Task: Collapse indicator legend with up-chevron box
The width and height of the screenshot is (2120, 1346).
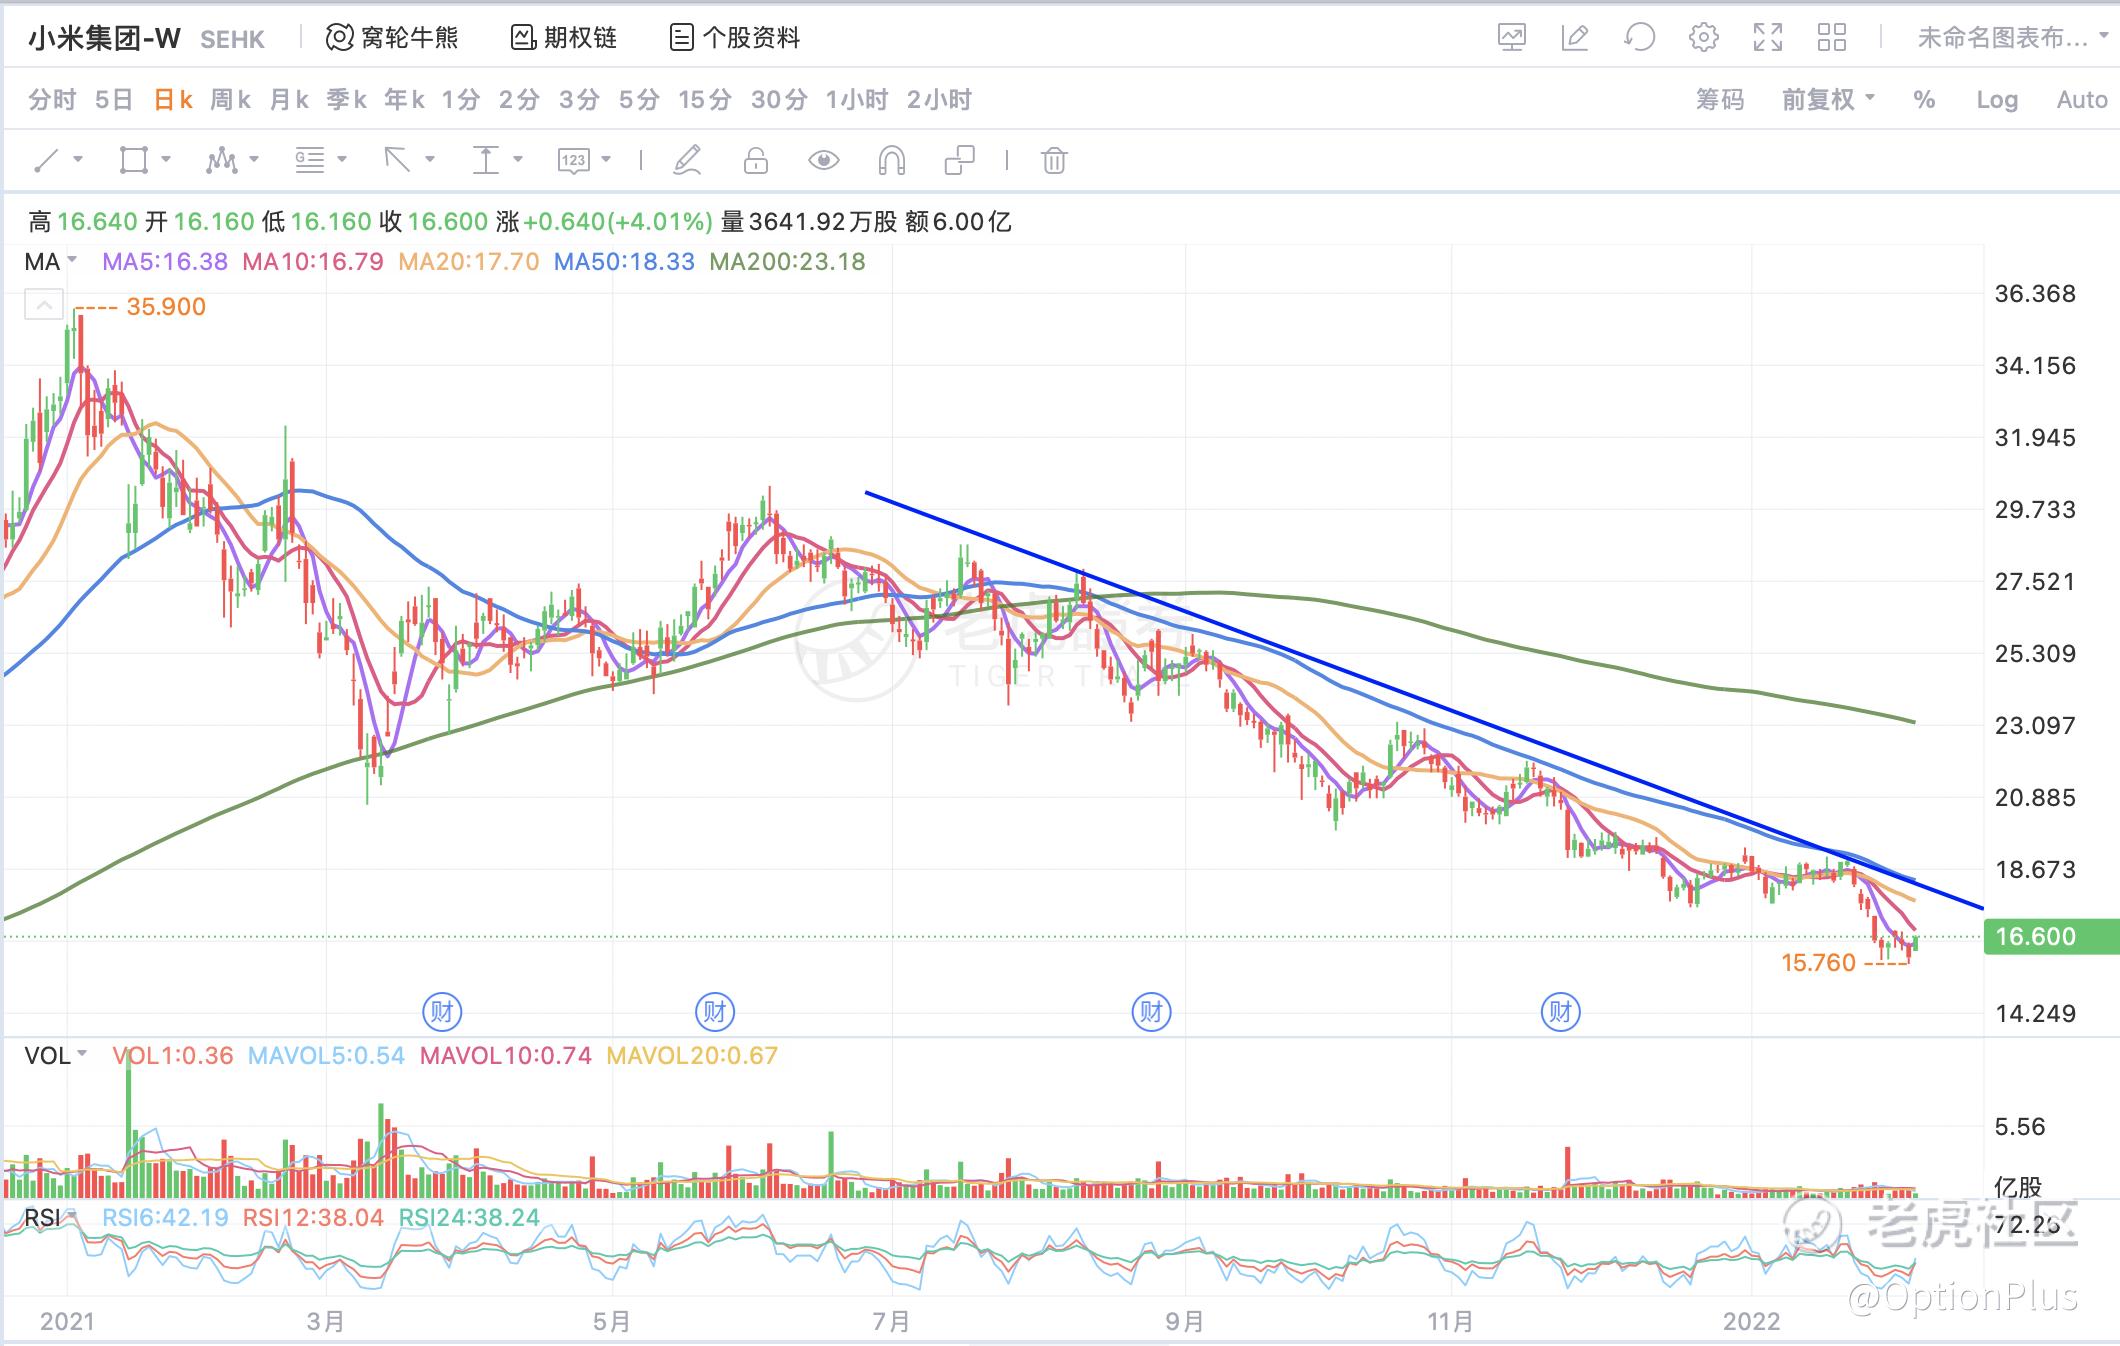Action: [44, 306]
